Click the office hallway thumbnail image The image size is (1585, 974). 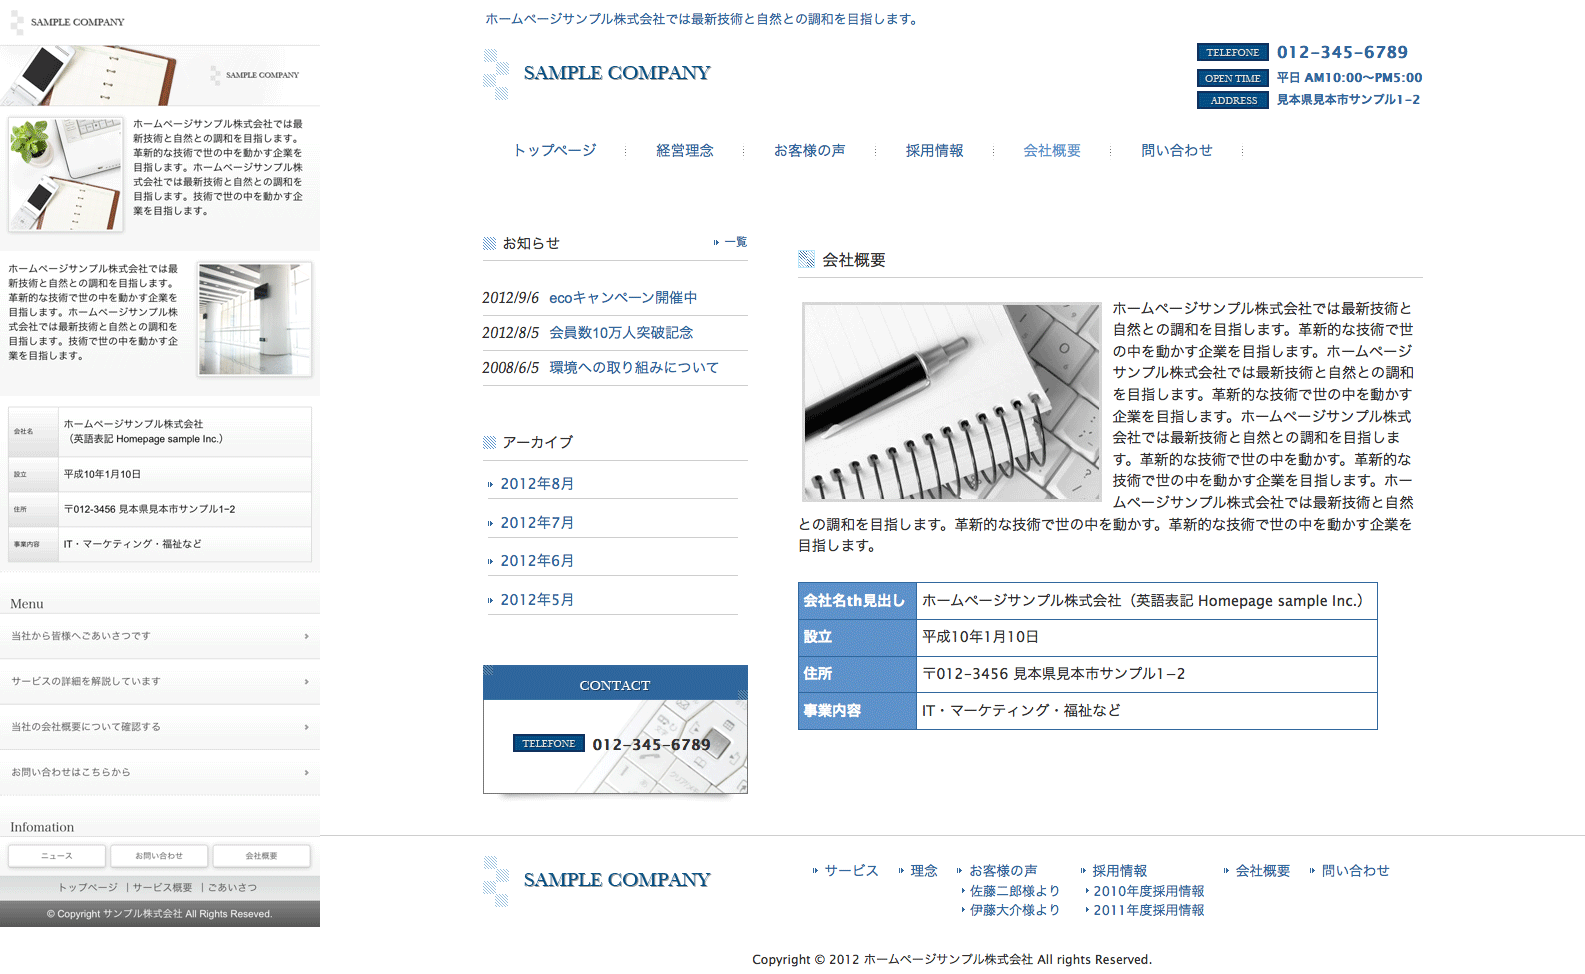point(254,319)
